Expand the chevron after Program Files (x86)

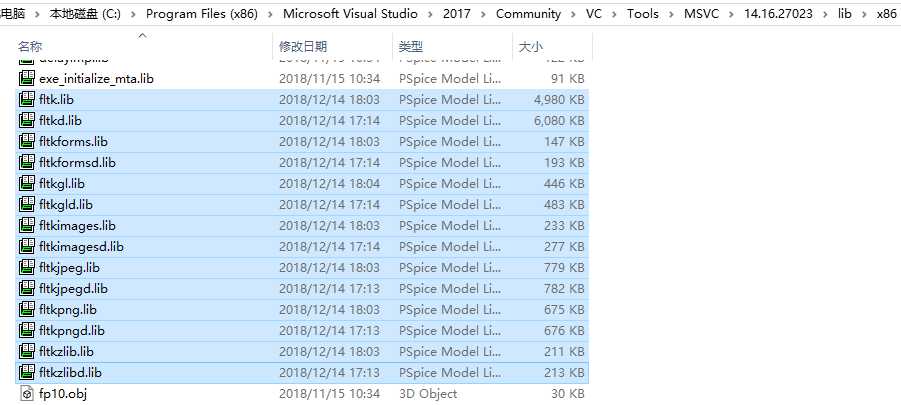(x=270, y=14)
